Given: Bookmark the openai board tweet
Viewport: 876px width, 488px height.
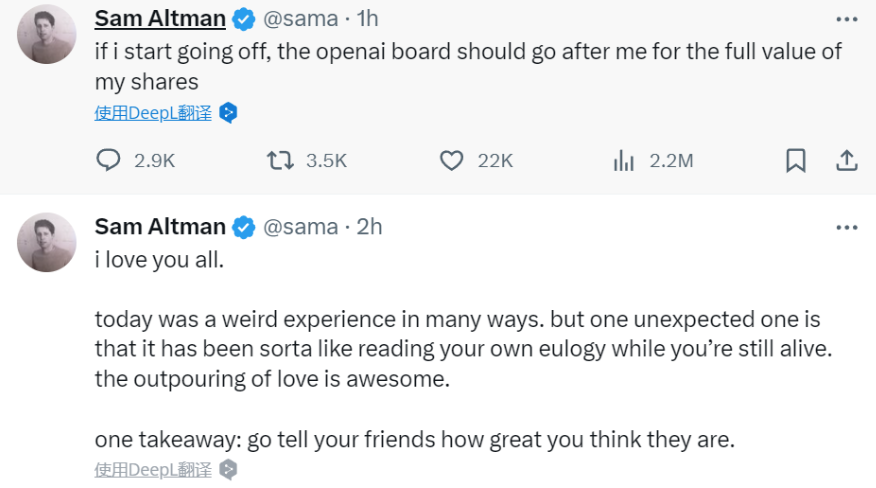Looking at the screenshot, I should coord(795,160).
